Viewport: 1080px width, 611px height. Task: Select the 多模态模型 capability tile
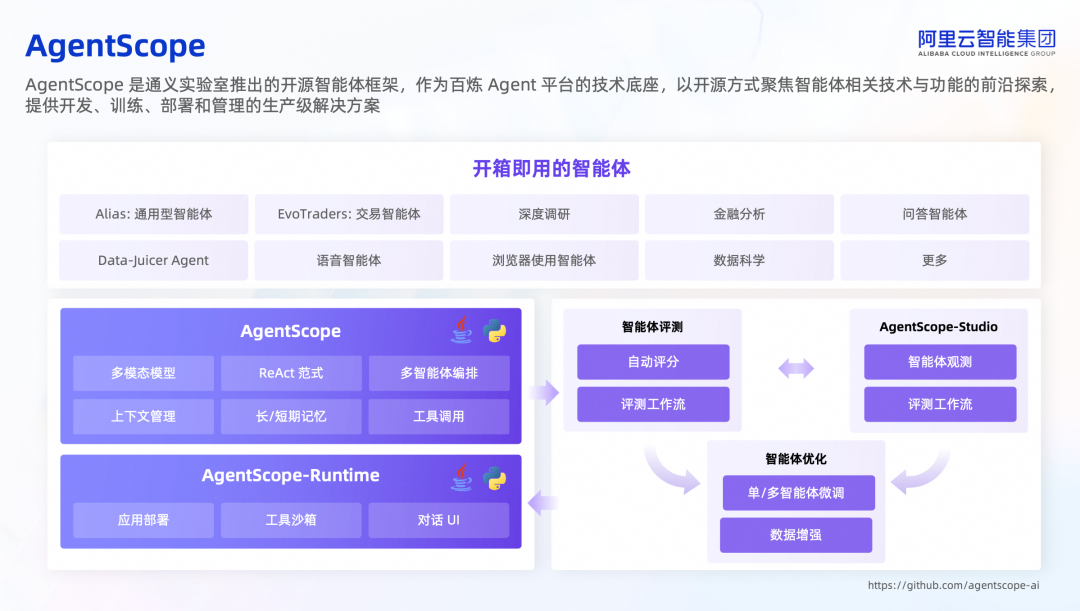[x=142, y=373]
